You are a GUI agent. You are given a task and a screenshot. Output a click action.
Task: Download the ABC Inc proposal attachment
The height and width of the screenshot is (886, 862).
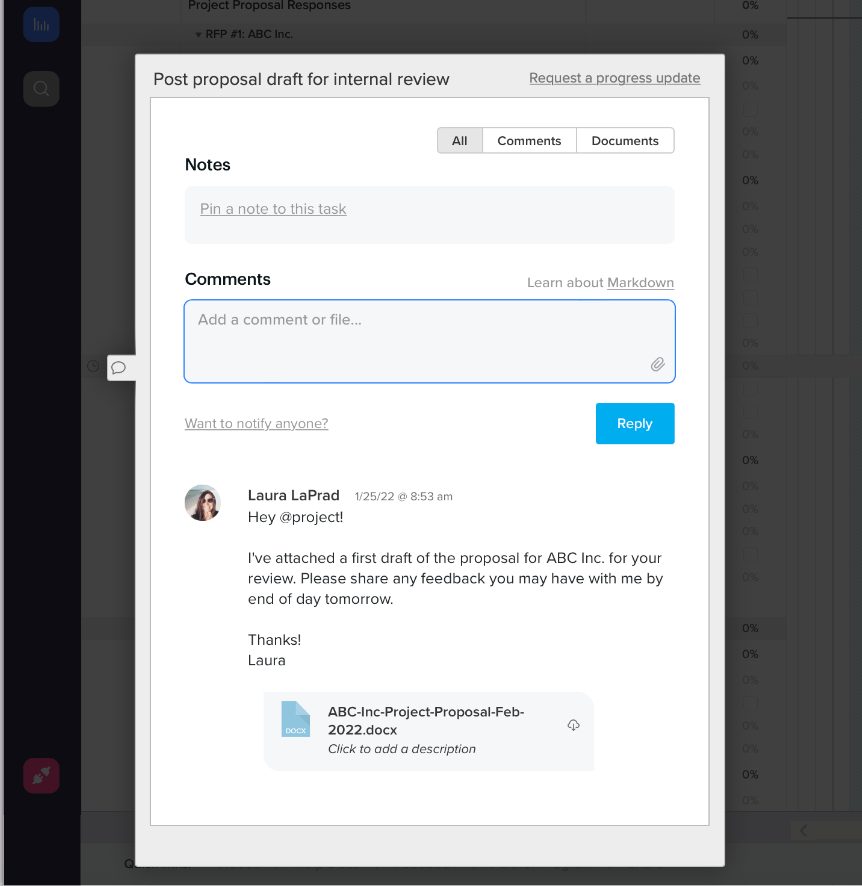click(x=573, y=724)
